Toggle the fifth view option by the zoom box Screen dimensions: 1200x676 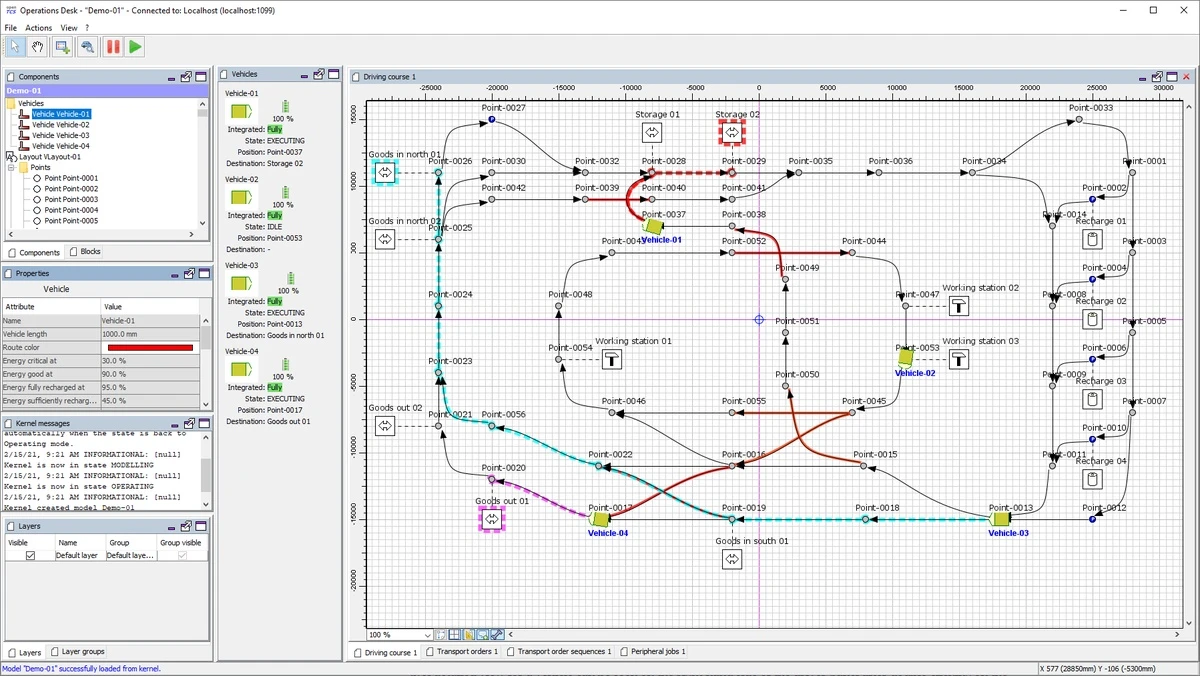[x=496, y=634]
